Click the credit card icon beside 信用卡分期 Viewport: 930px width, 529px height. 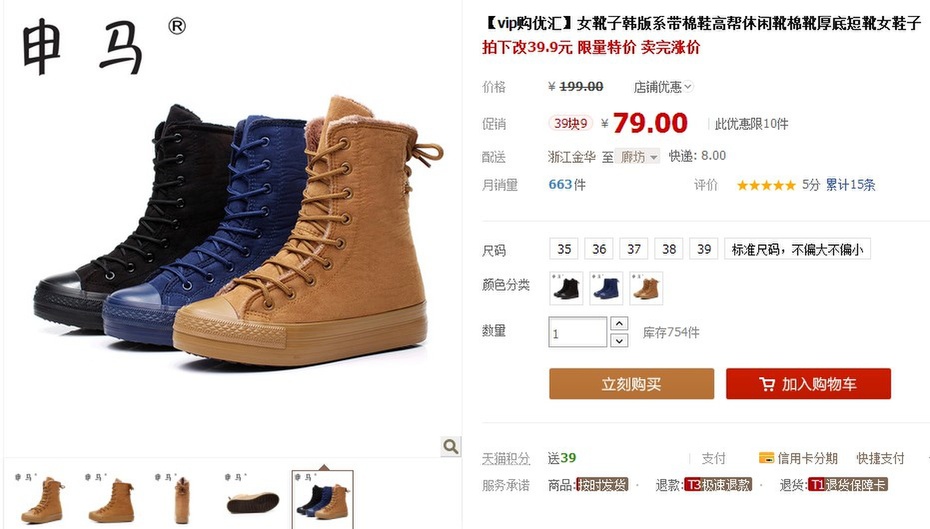[766, 458]
